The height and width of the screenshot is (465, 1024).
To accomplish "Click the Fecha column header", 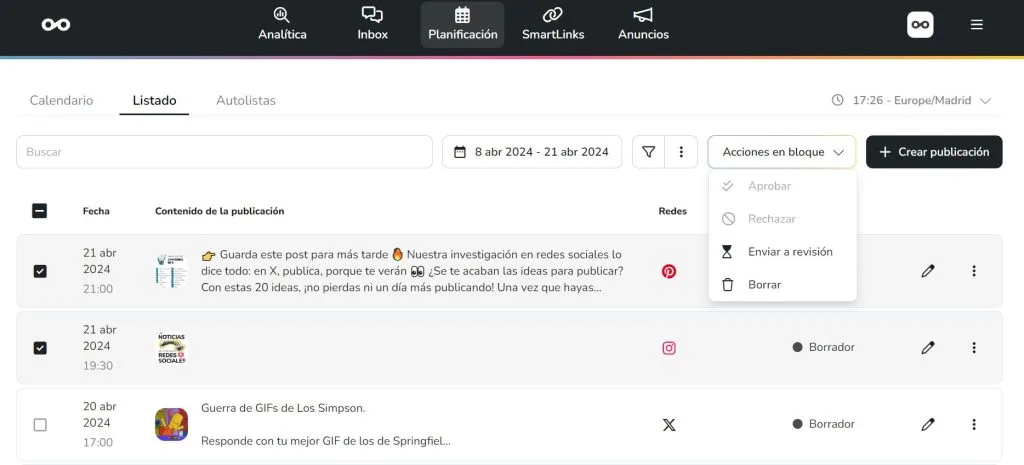I will tap(96, 211).
